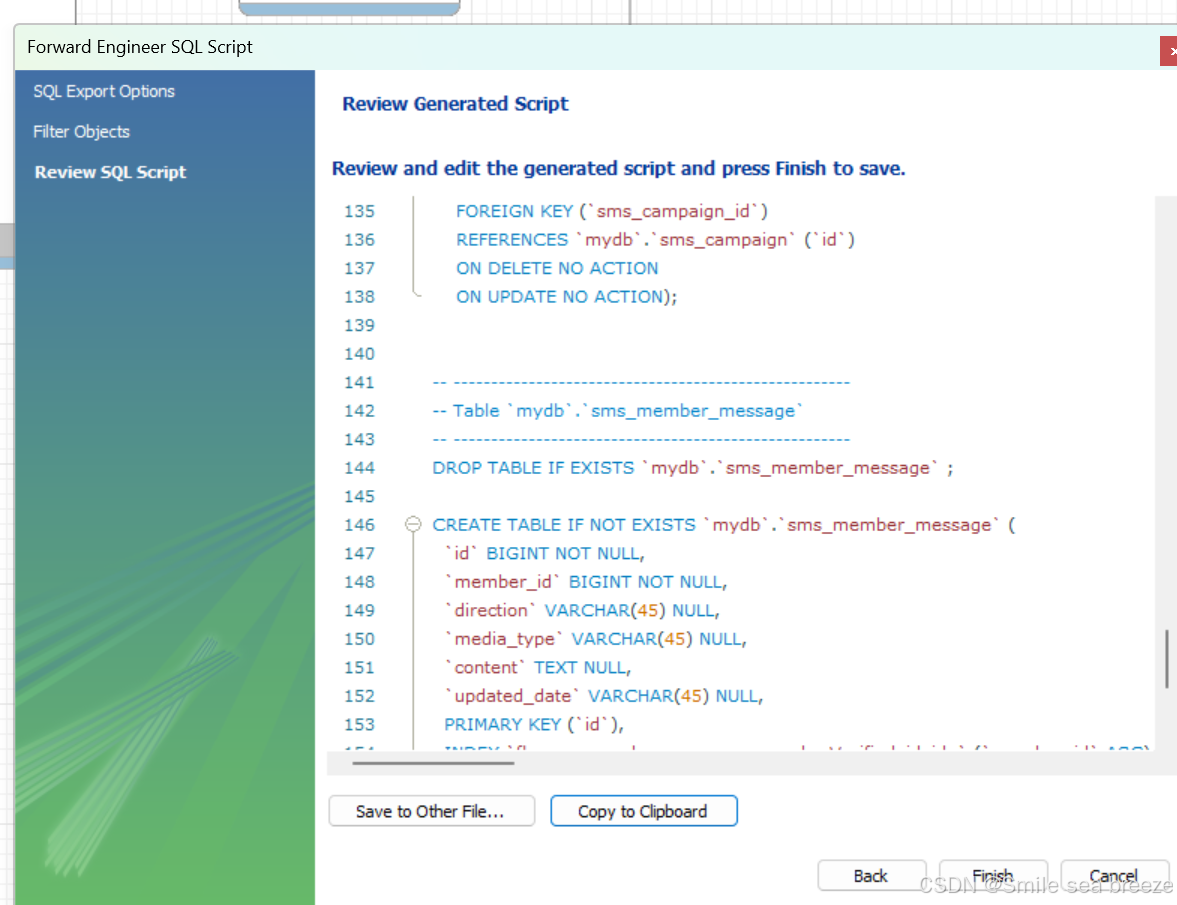Click line number 150 in the editor
Image resolution: width=1177 pixels, height=905 pixels.
click(359, 638)
